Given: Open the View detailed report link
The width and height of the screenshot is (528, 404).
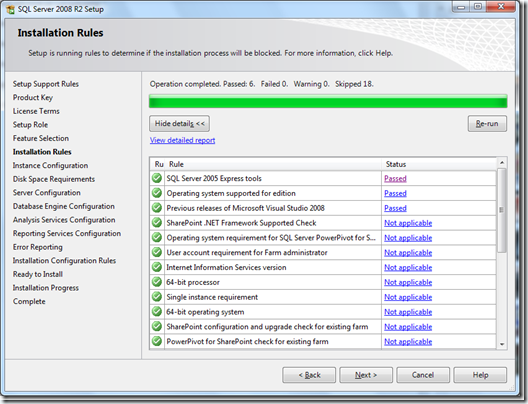Looking at the screenshot, I should click(182, 140).
